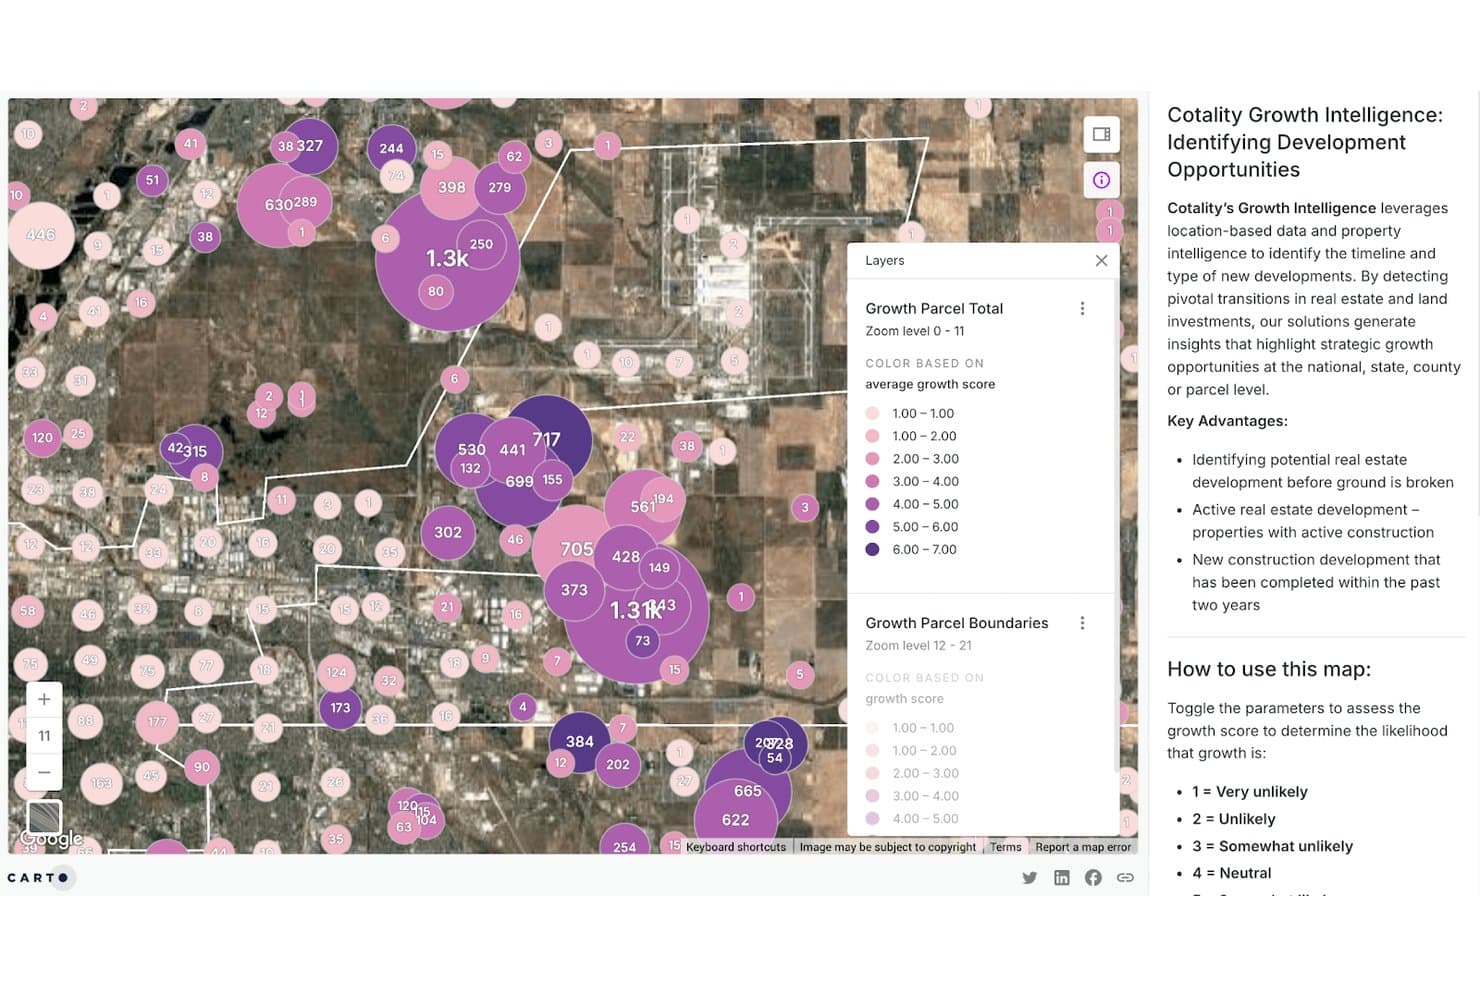Click the "4 = Neutral" list item

coord(1232,873)
